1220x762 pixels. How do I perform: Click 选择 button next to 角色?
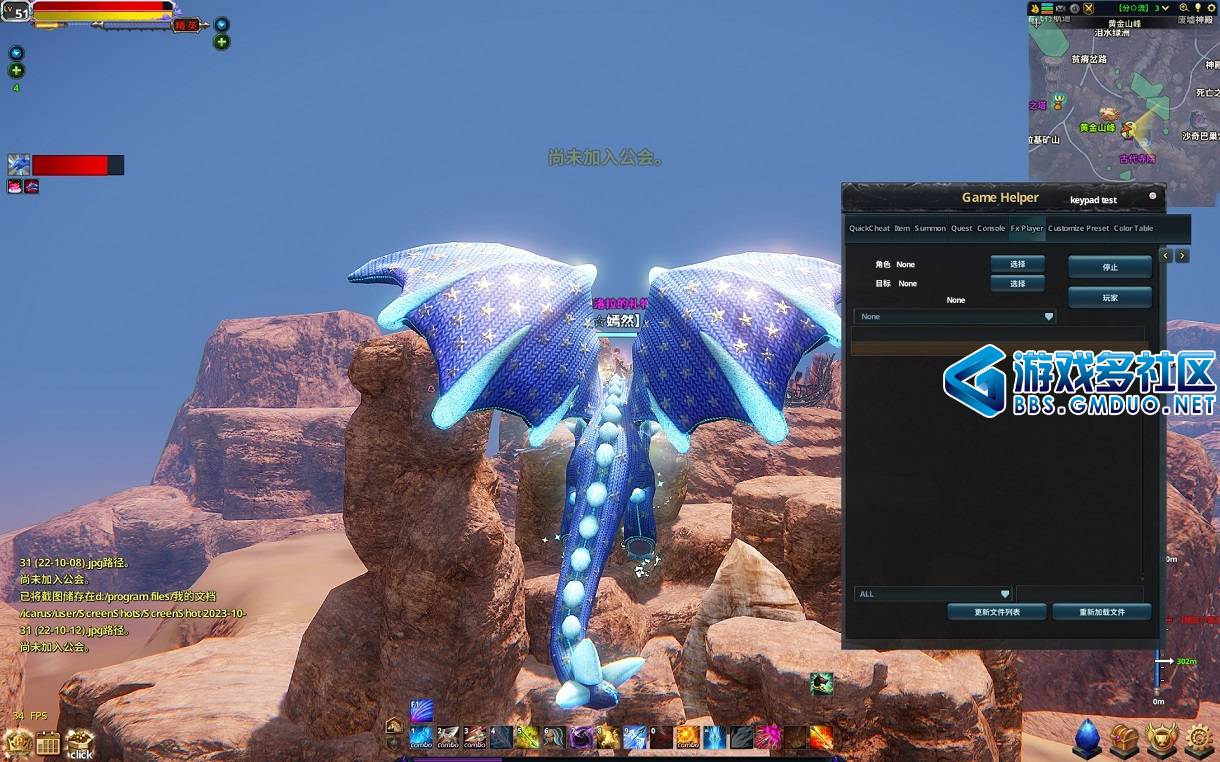pos(1018,264)
